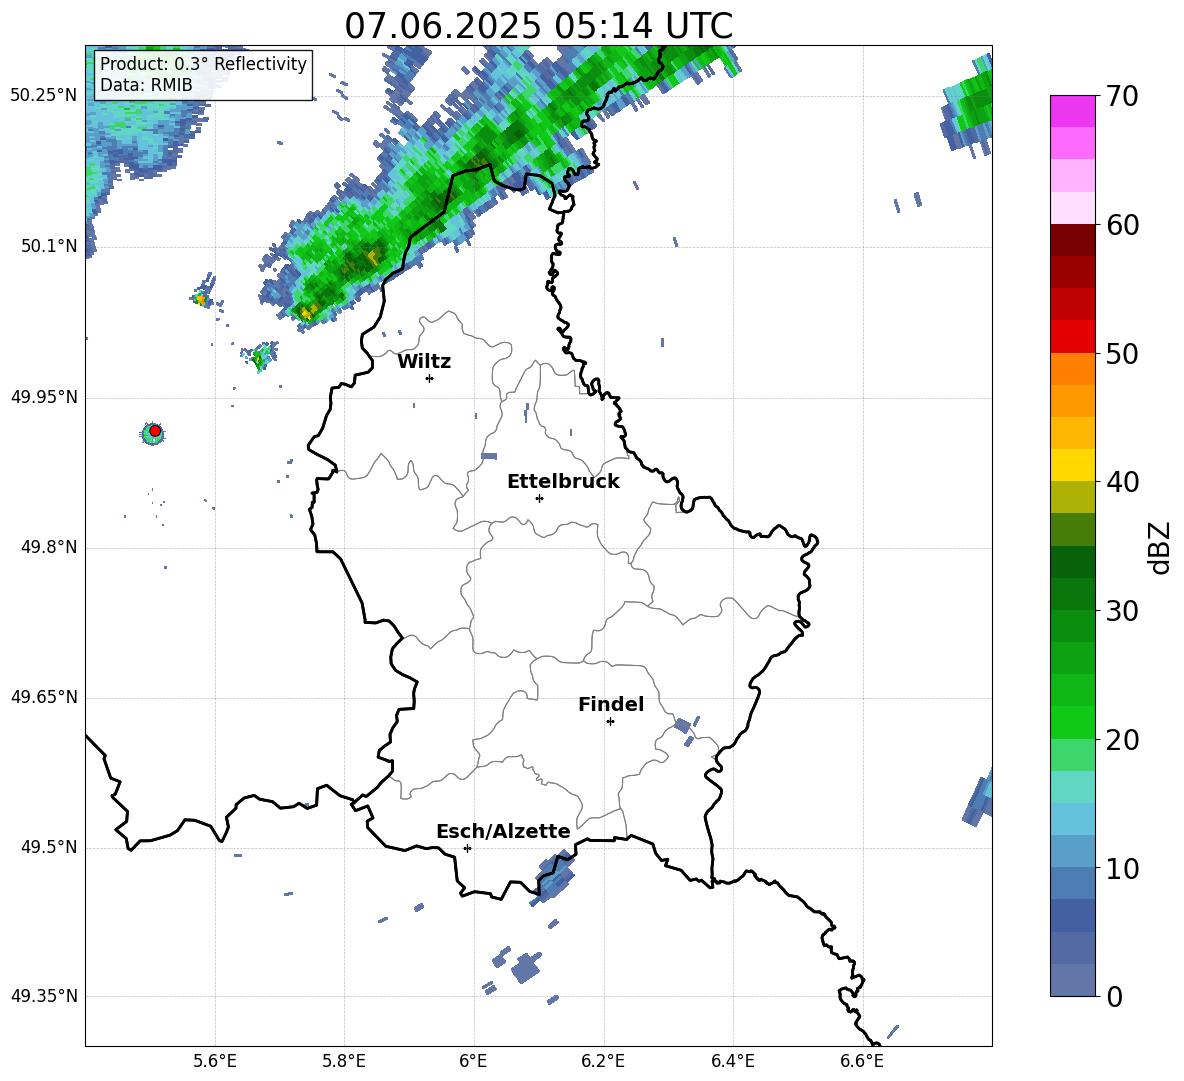
Task: Click the title '07.06.2025 05:14 UTC'
Action: (x=538, y=26)
